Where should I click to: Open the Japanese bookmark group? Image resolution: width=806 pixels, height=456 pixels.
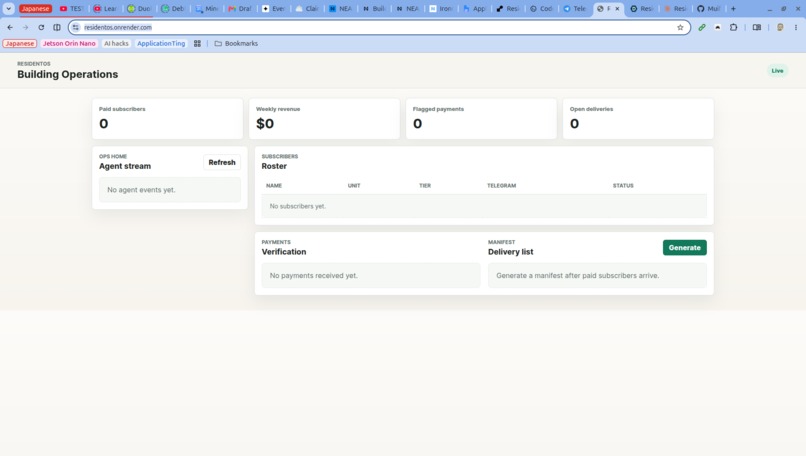(x=20, y=44)
